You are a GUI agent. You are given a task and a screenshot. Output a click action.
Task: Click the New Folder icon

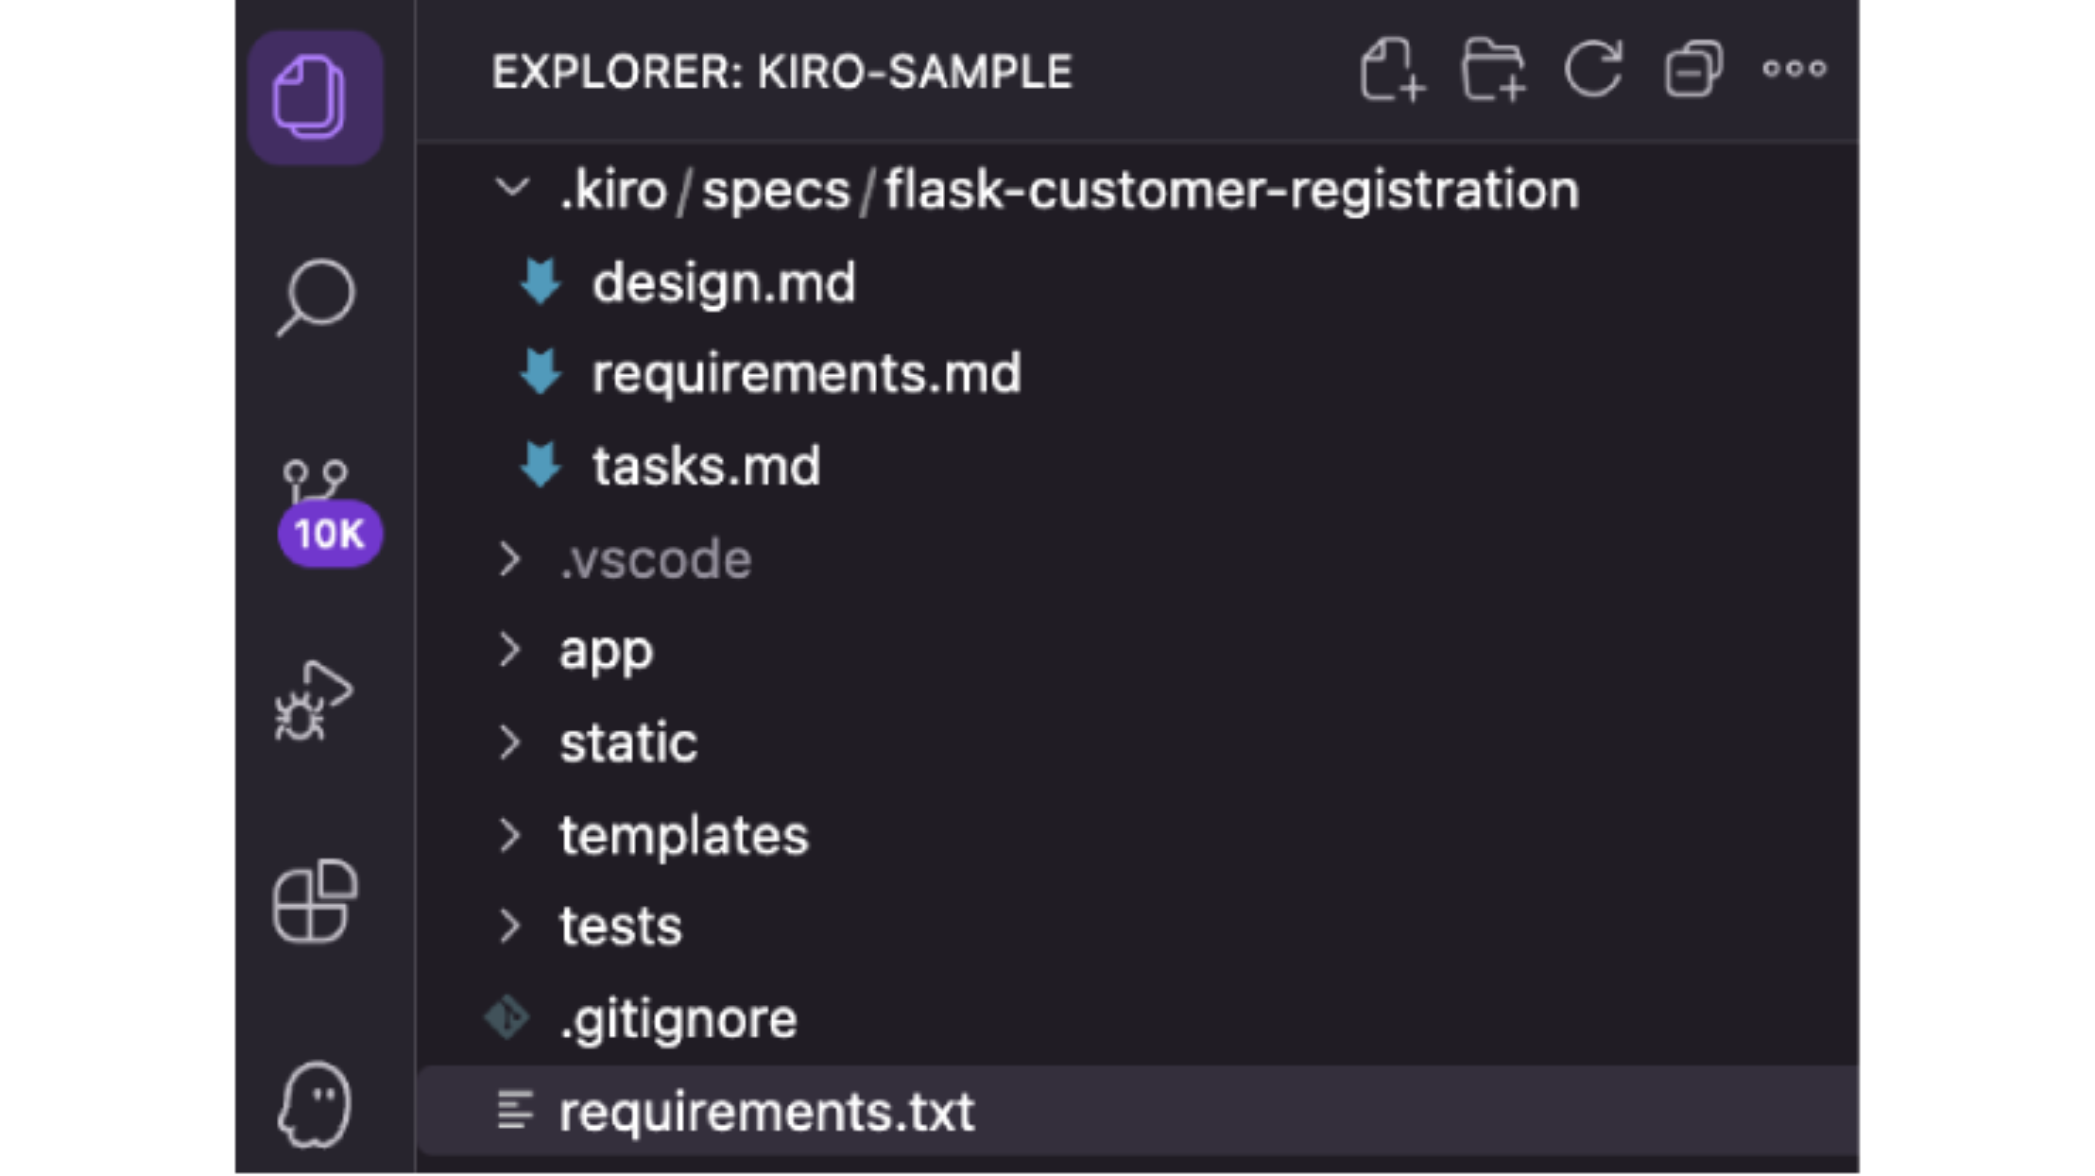(1493, 70)
